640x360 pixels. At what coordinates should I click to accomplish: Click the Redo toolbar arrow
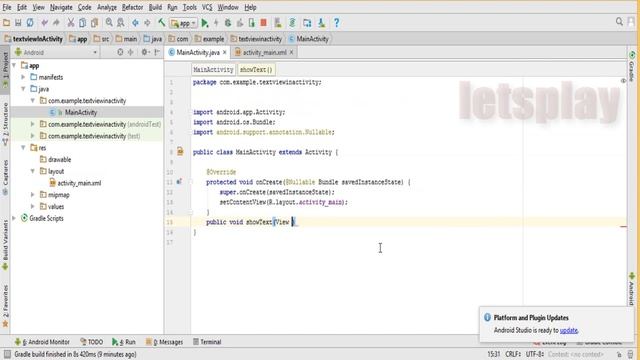coord(56,23)
